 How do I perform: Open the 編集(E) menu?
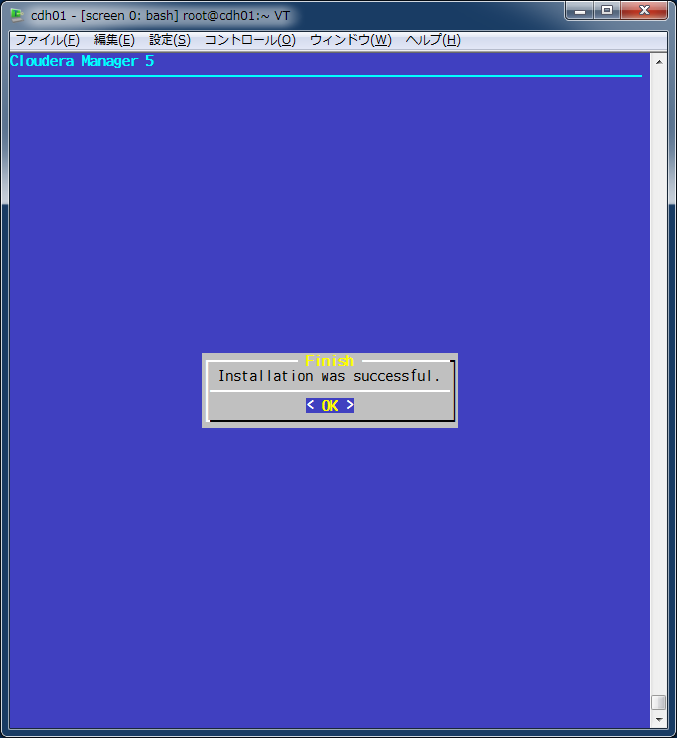pyautogui.click(x=114, y=40)
